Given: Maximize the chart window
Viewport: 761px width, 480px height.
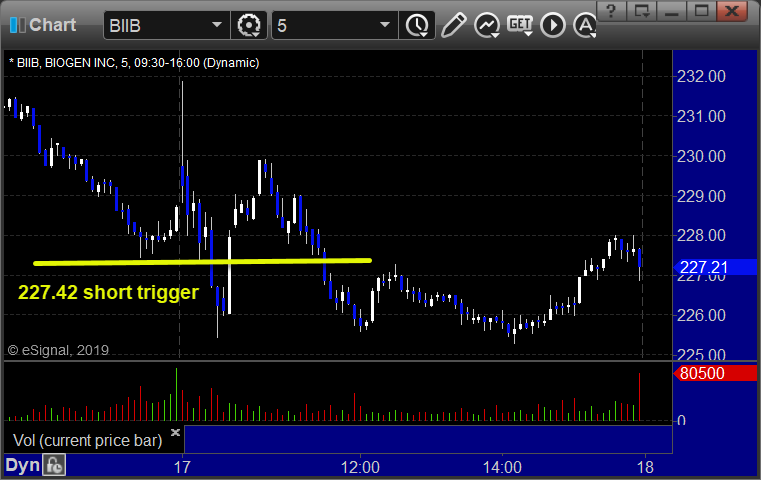Looking at the screenshot, I should 701,11.
